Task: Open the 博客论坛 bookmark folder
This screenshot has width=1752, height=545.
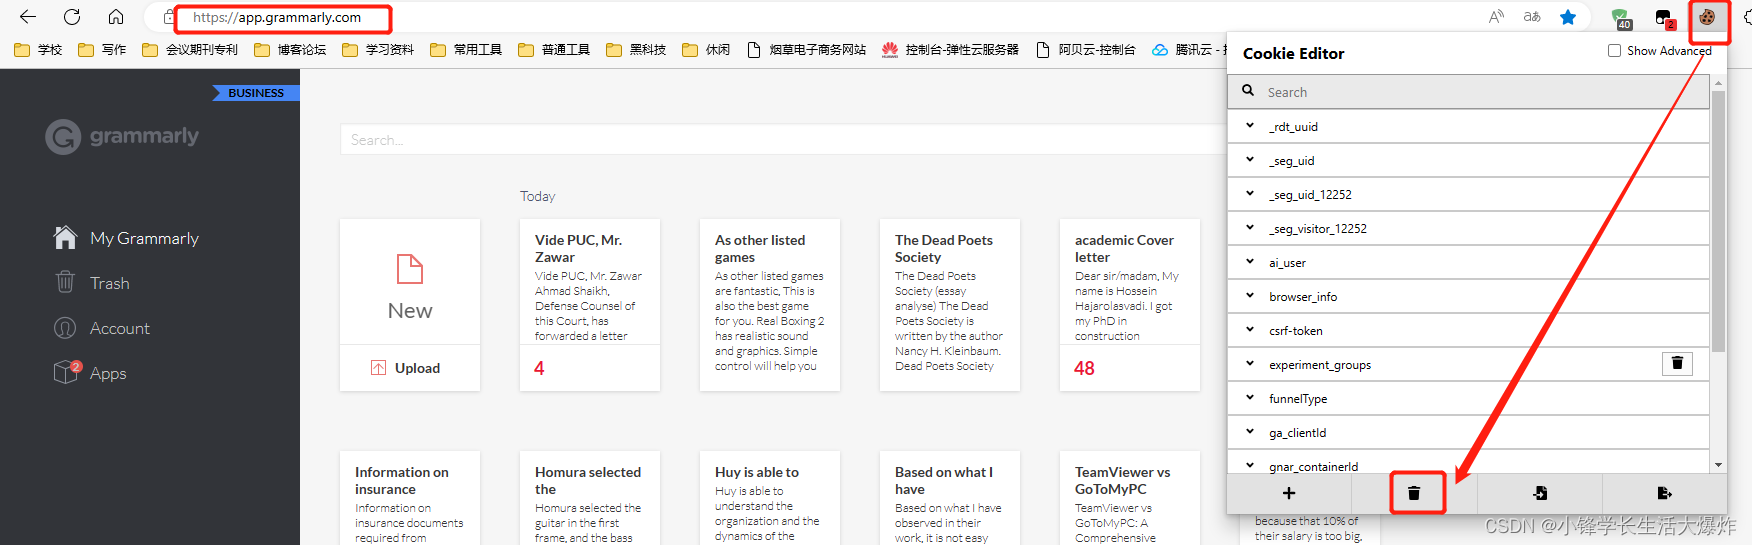Action: coord(290,49)
